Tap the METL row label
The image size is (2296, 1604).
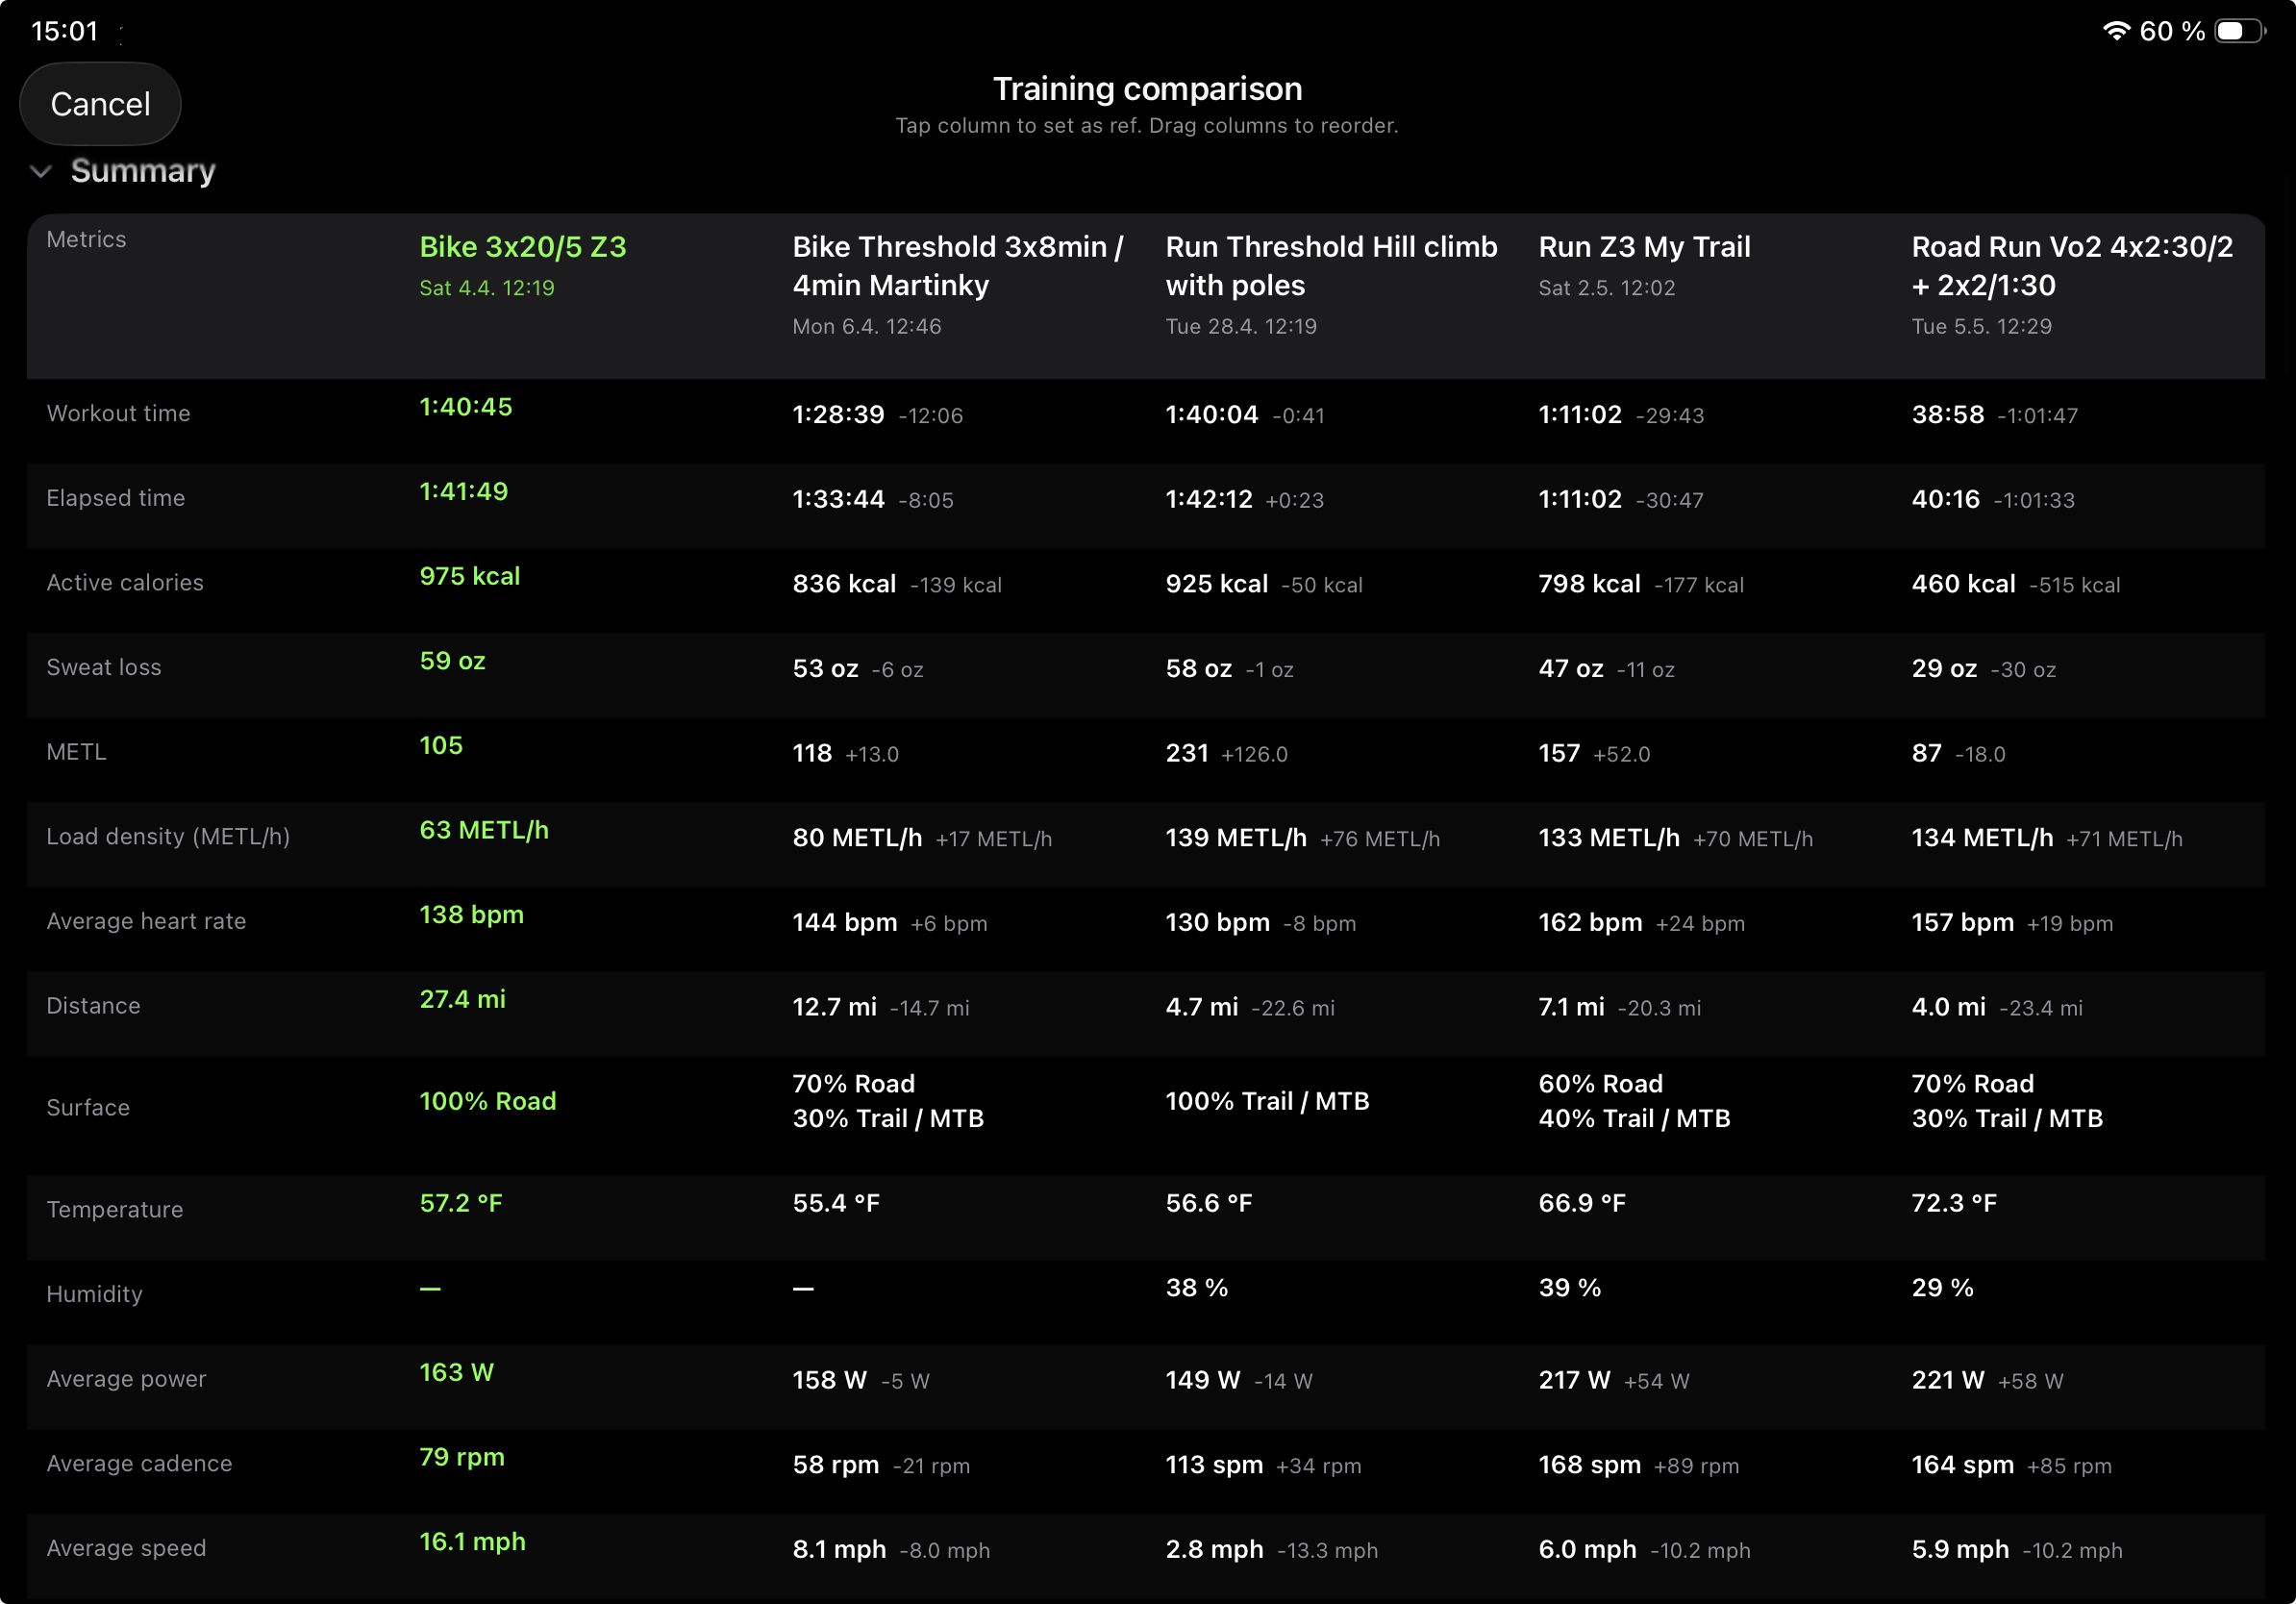(x=76, y=752)
